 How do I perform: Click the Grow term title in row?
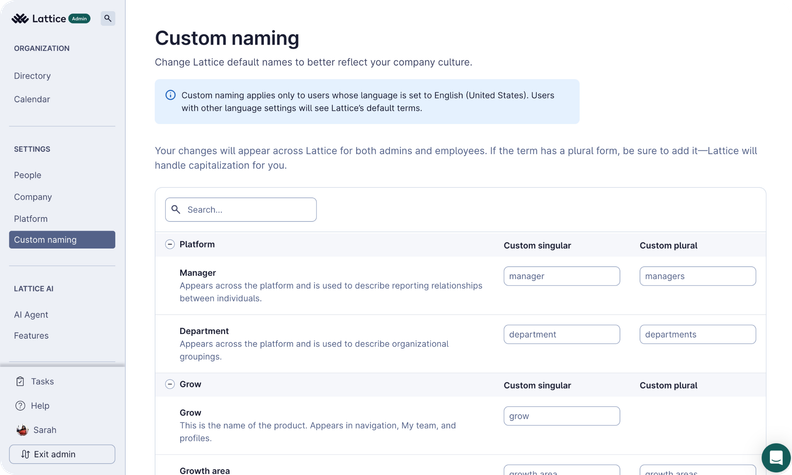(x=190, y=412)
